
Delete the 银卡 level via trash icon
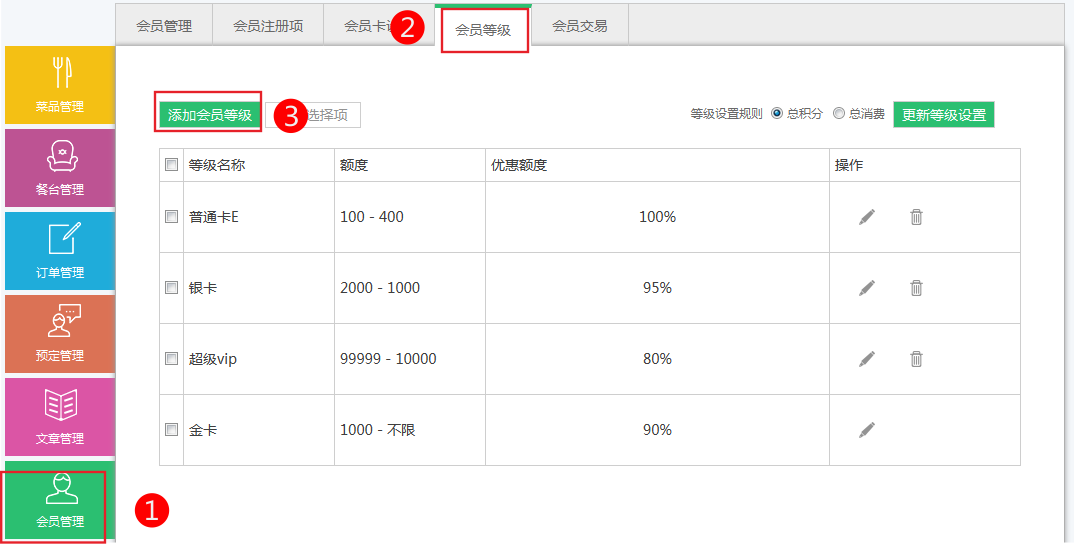916,288
